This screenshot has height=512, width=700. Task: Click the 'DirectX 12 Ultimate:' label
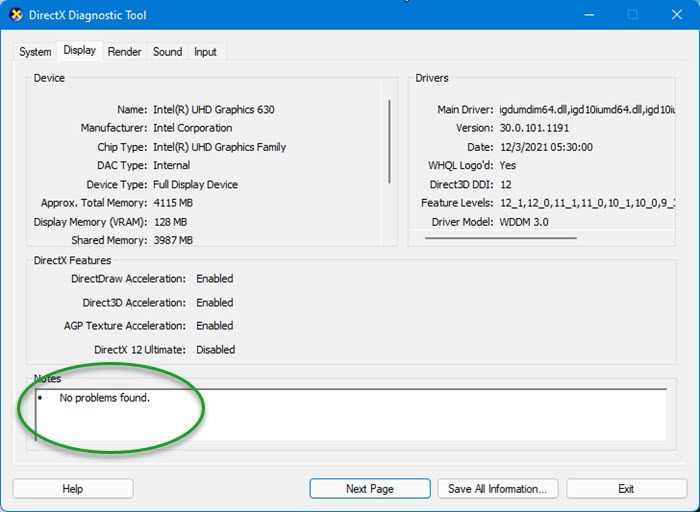point(140,350)
